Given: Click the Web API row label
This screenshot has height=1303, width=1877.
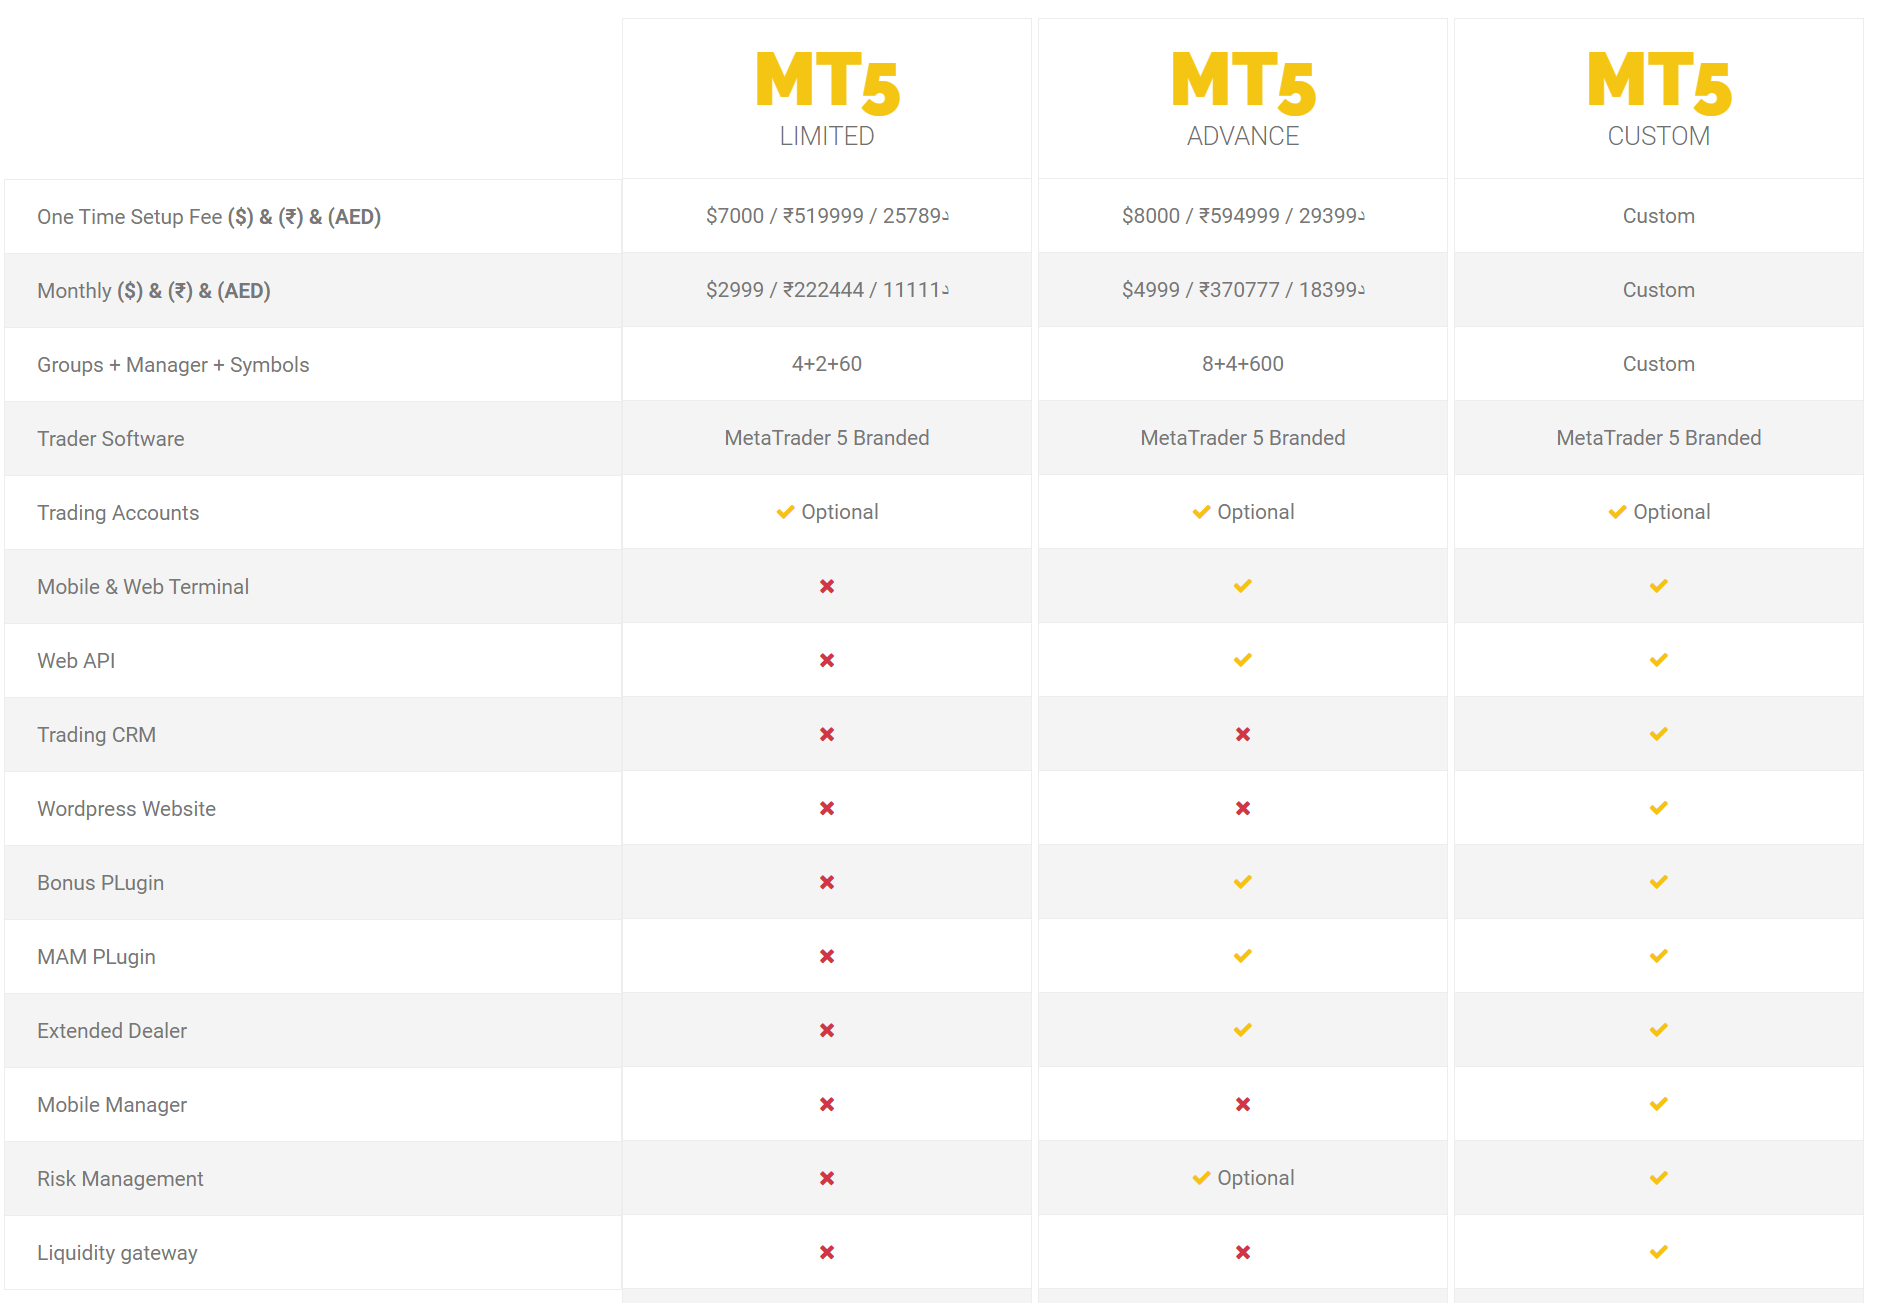Looking at the screenshot, I should click(76, 661).
